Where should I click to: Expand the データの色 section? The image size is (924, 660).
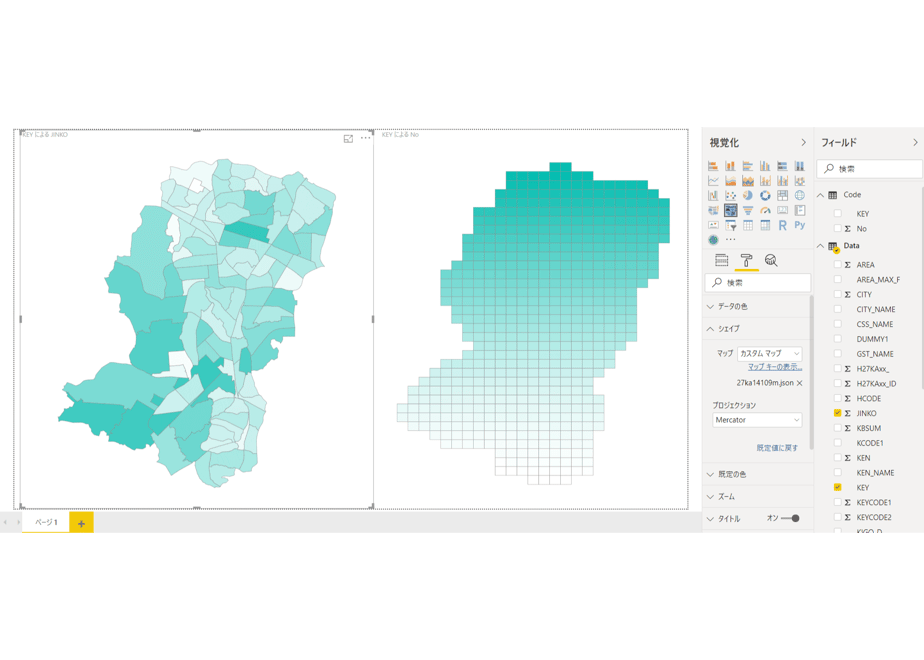[757, 306]
